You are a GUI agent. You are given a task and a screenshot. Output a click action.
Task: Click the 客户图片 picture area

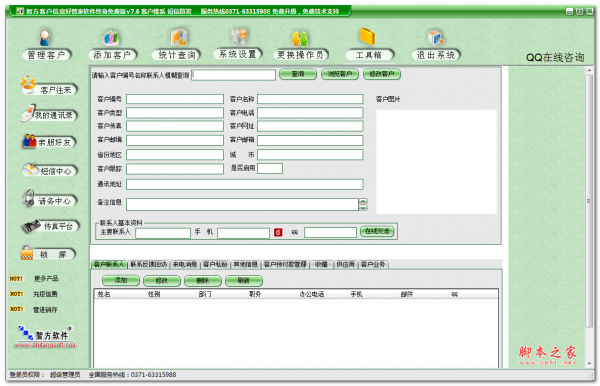click(436, 161)
